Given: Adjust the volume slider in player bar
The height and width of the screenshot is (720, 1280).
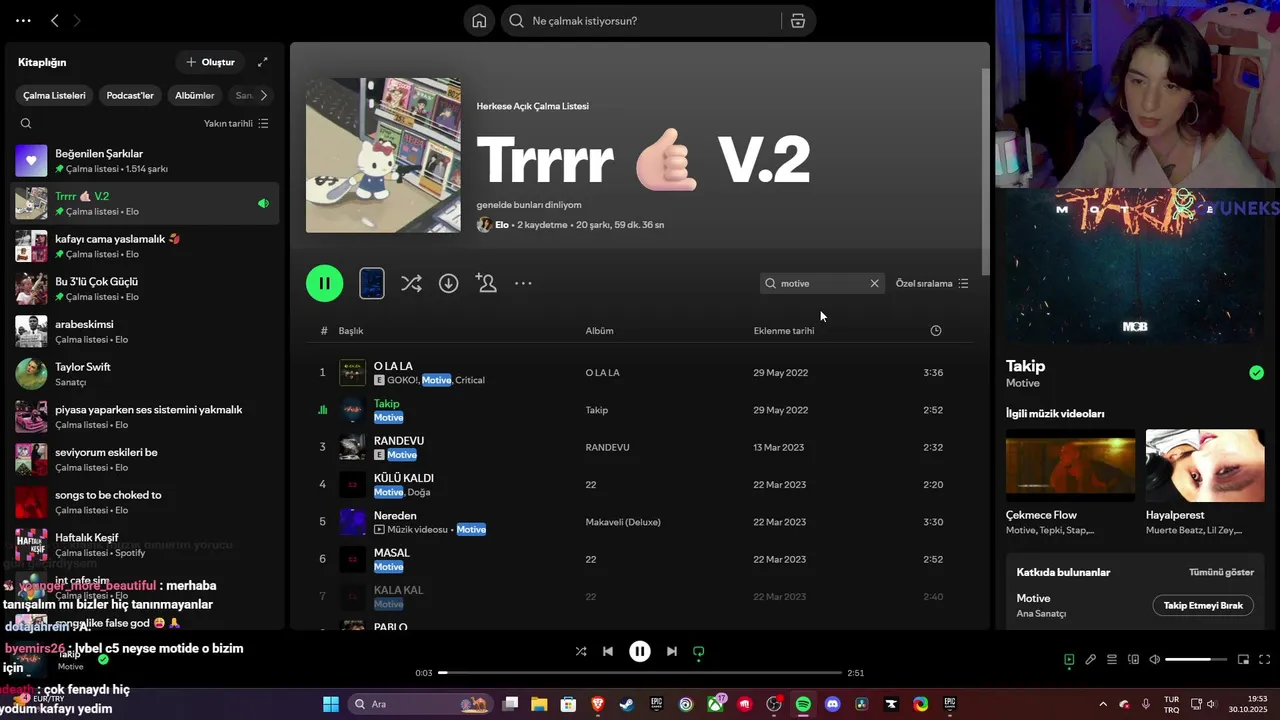Looking at the screenshot, I should click(1196, 660).
